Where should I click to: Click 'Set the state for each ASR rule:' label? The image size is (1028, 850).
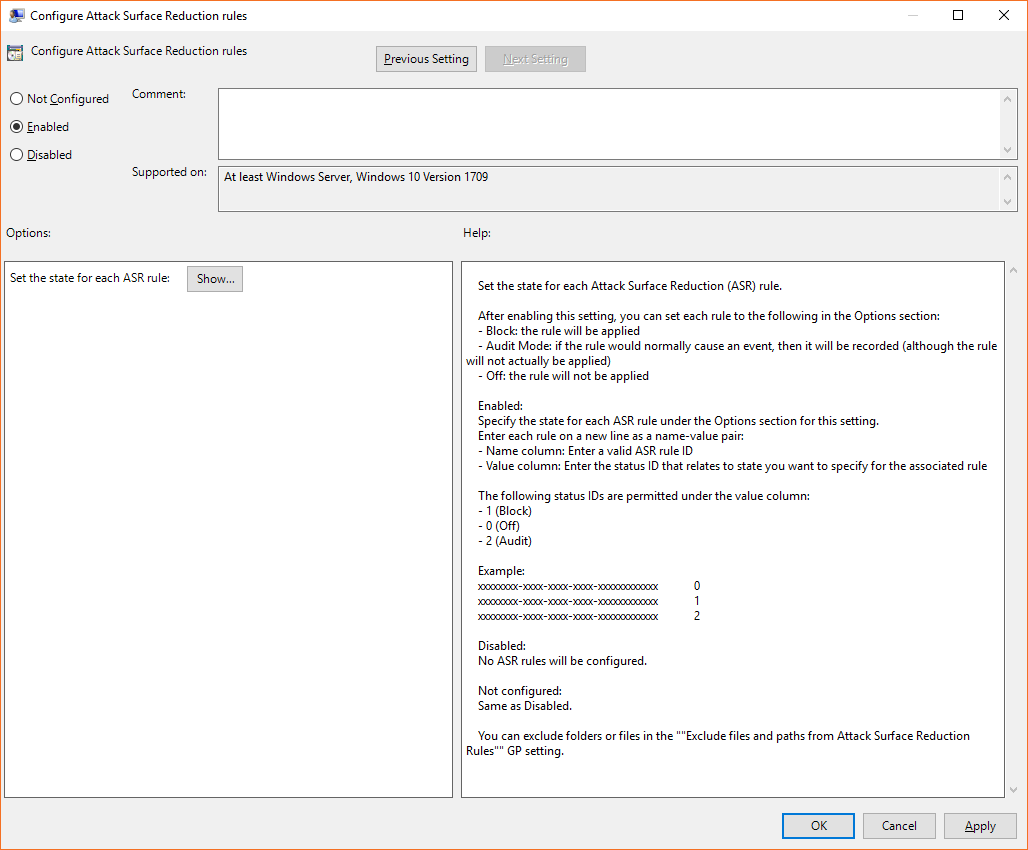point(90,278)
